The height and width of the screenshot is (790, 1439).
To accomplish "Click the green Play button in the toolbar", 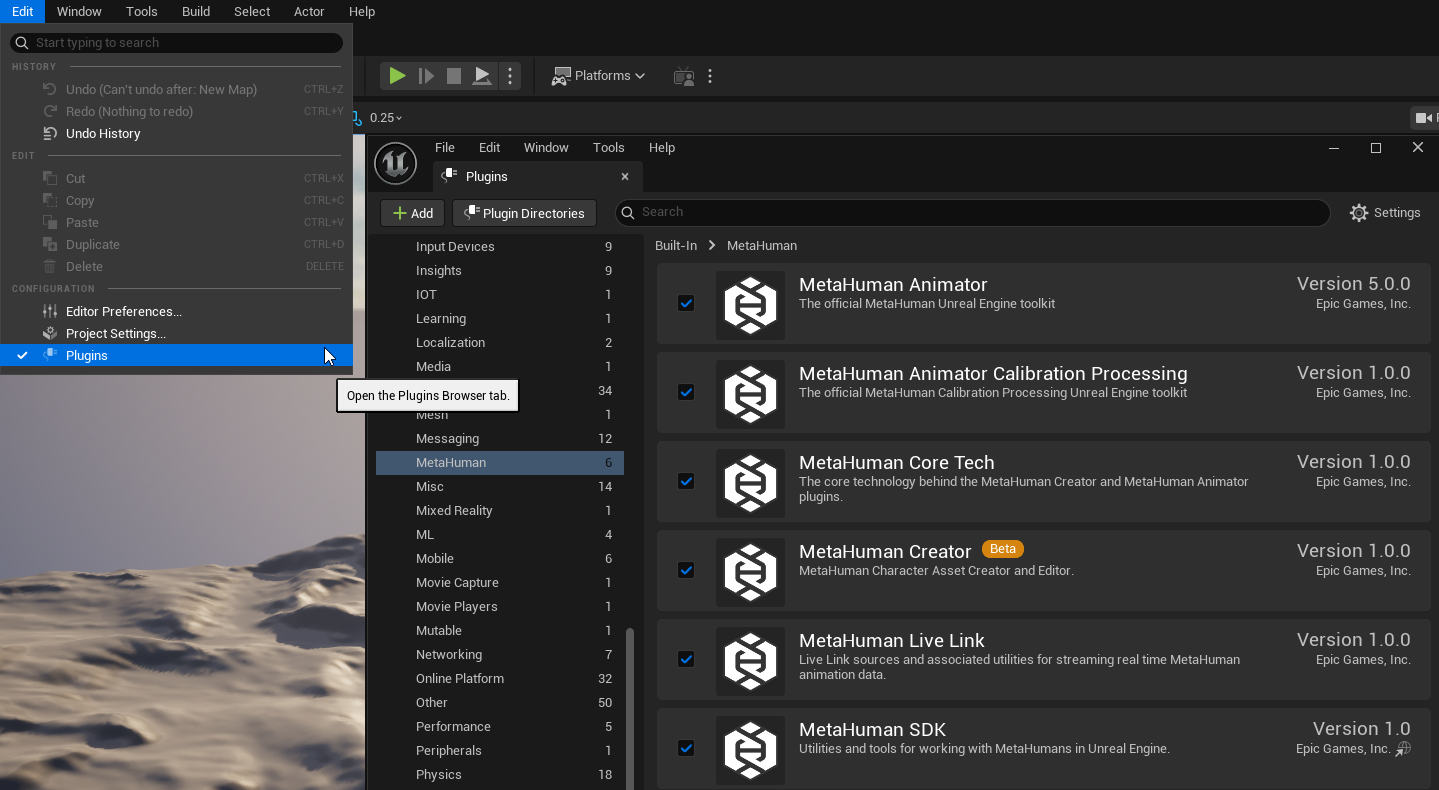I will point(397,76).
